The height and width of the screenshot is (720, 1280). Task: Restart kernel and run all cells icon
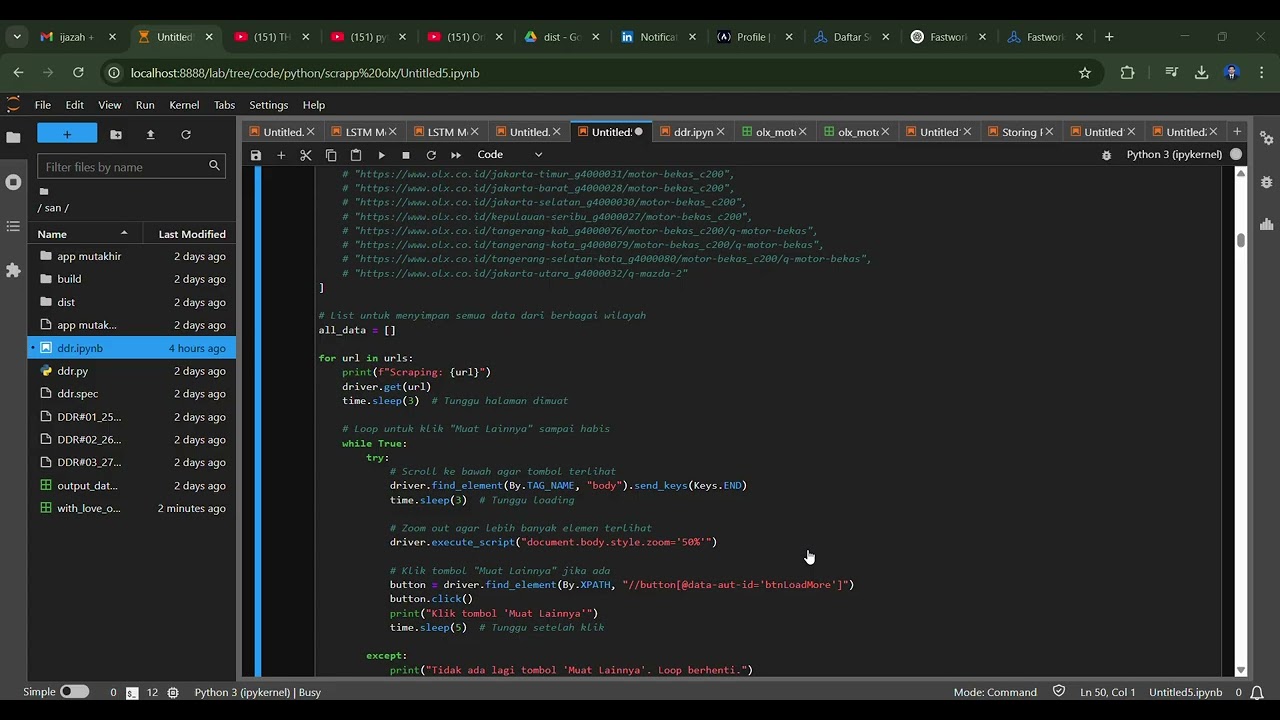point(456,155)
